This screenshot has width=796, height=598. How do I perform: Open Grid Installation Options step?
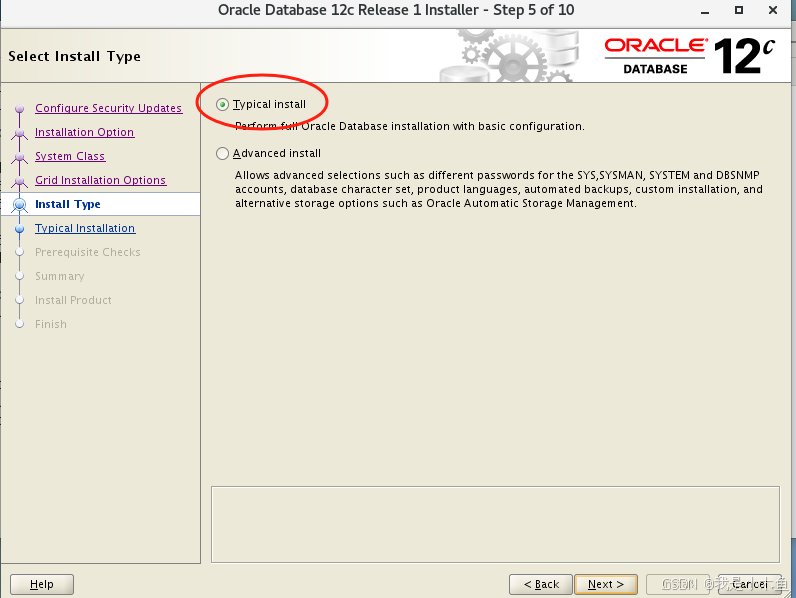[x=101, y=180]
